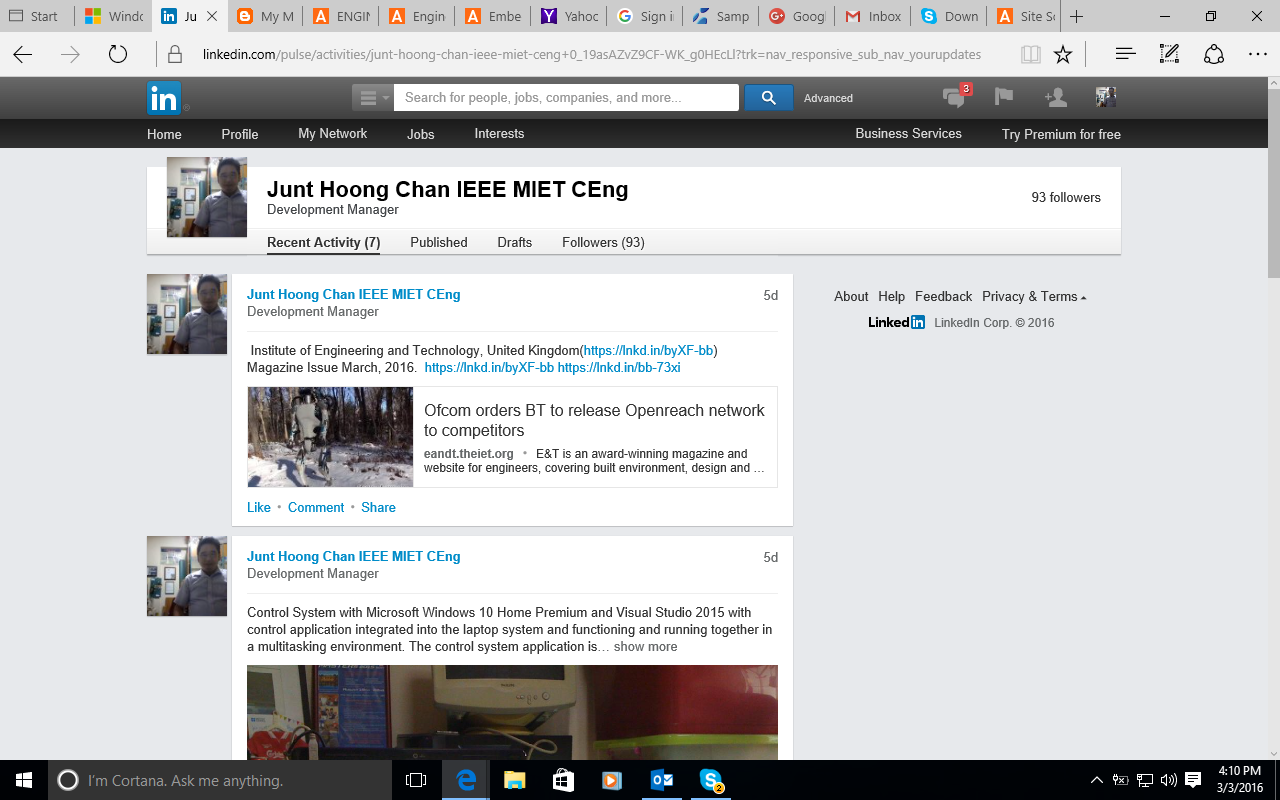The width and height of the screenshot is (1280, 800).
Task: Add page to favorites star icon
Action: (1063, 55)
